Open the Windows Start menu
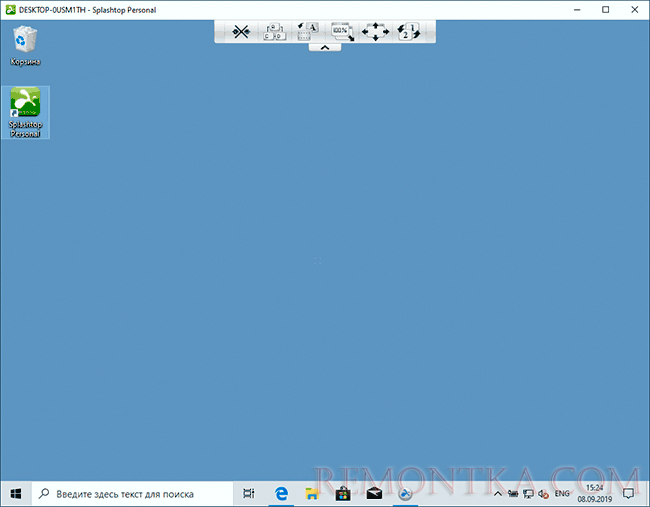Image resolution: width=650 pixels, height=507 pixels. 16,494
